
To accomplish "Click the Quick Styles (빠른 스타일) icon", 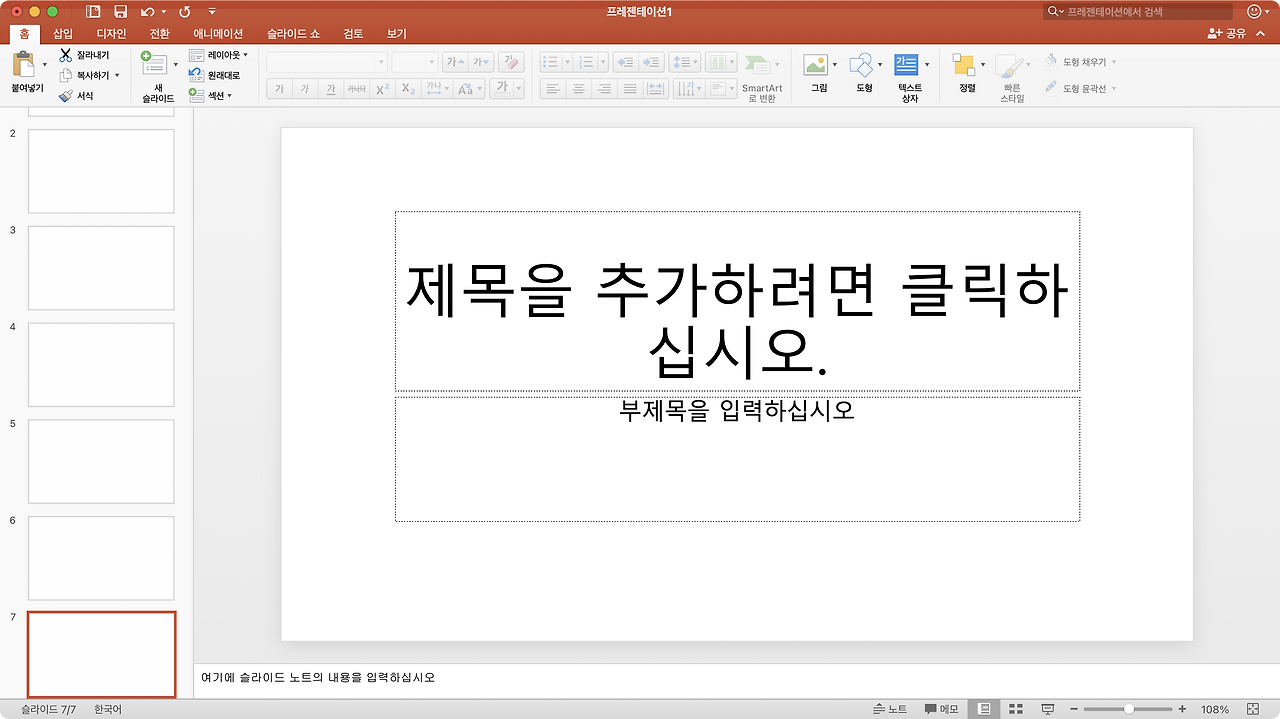I will 1010,67.
